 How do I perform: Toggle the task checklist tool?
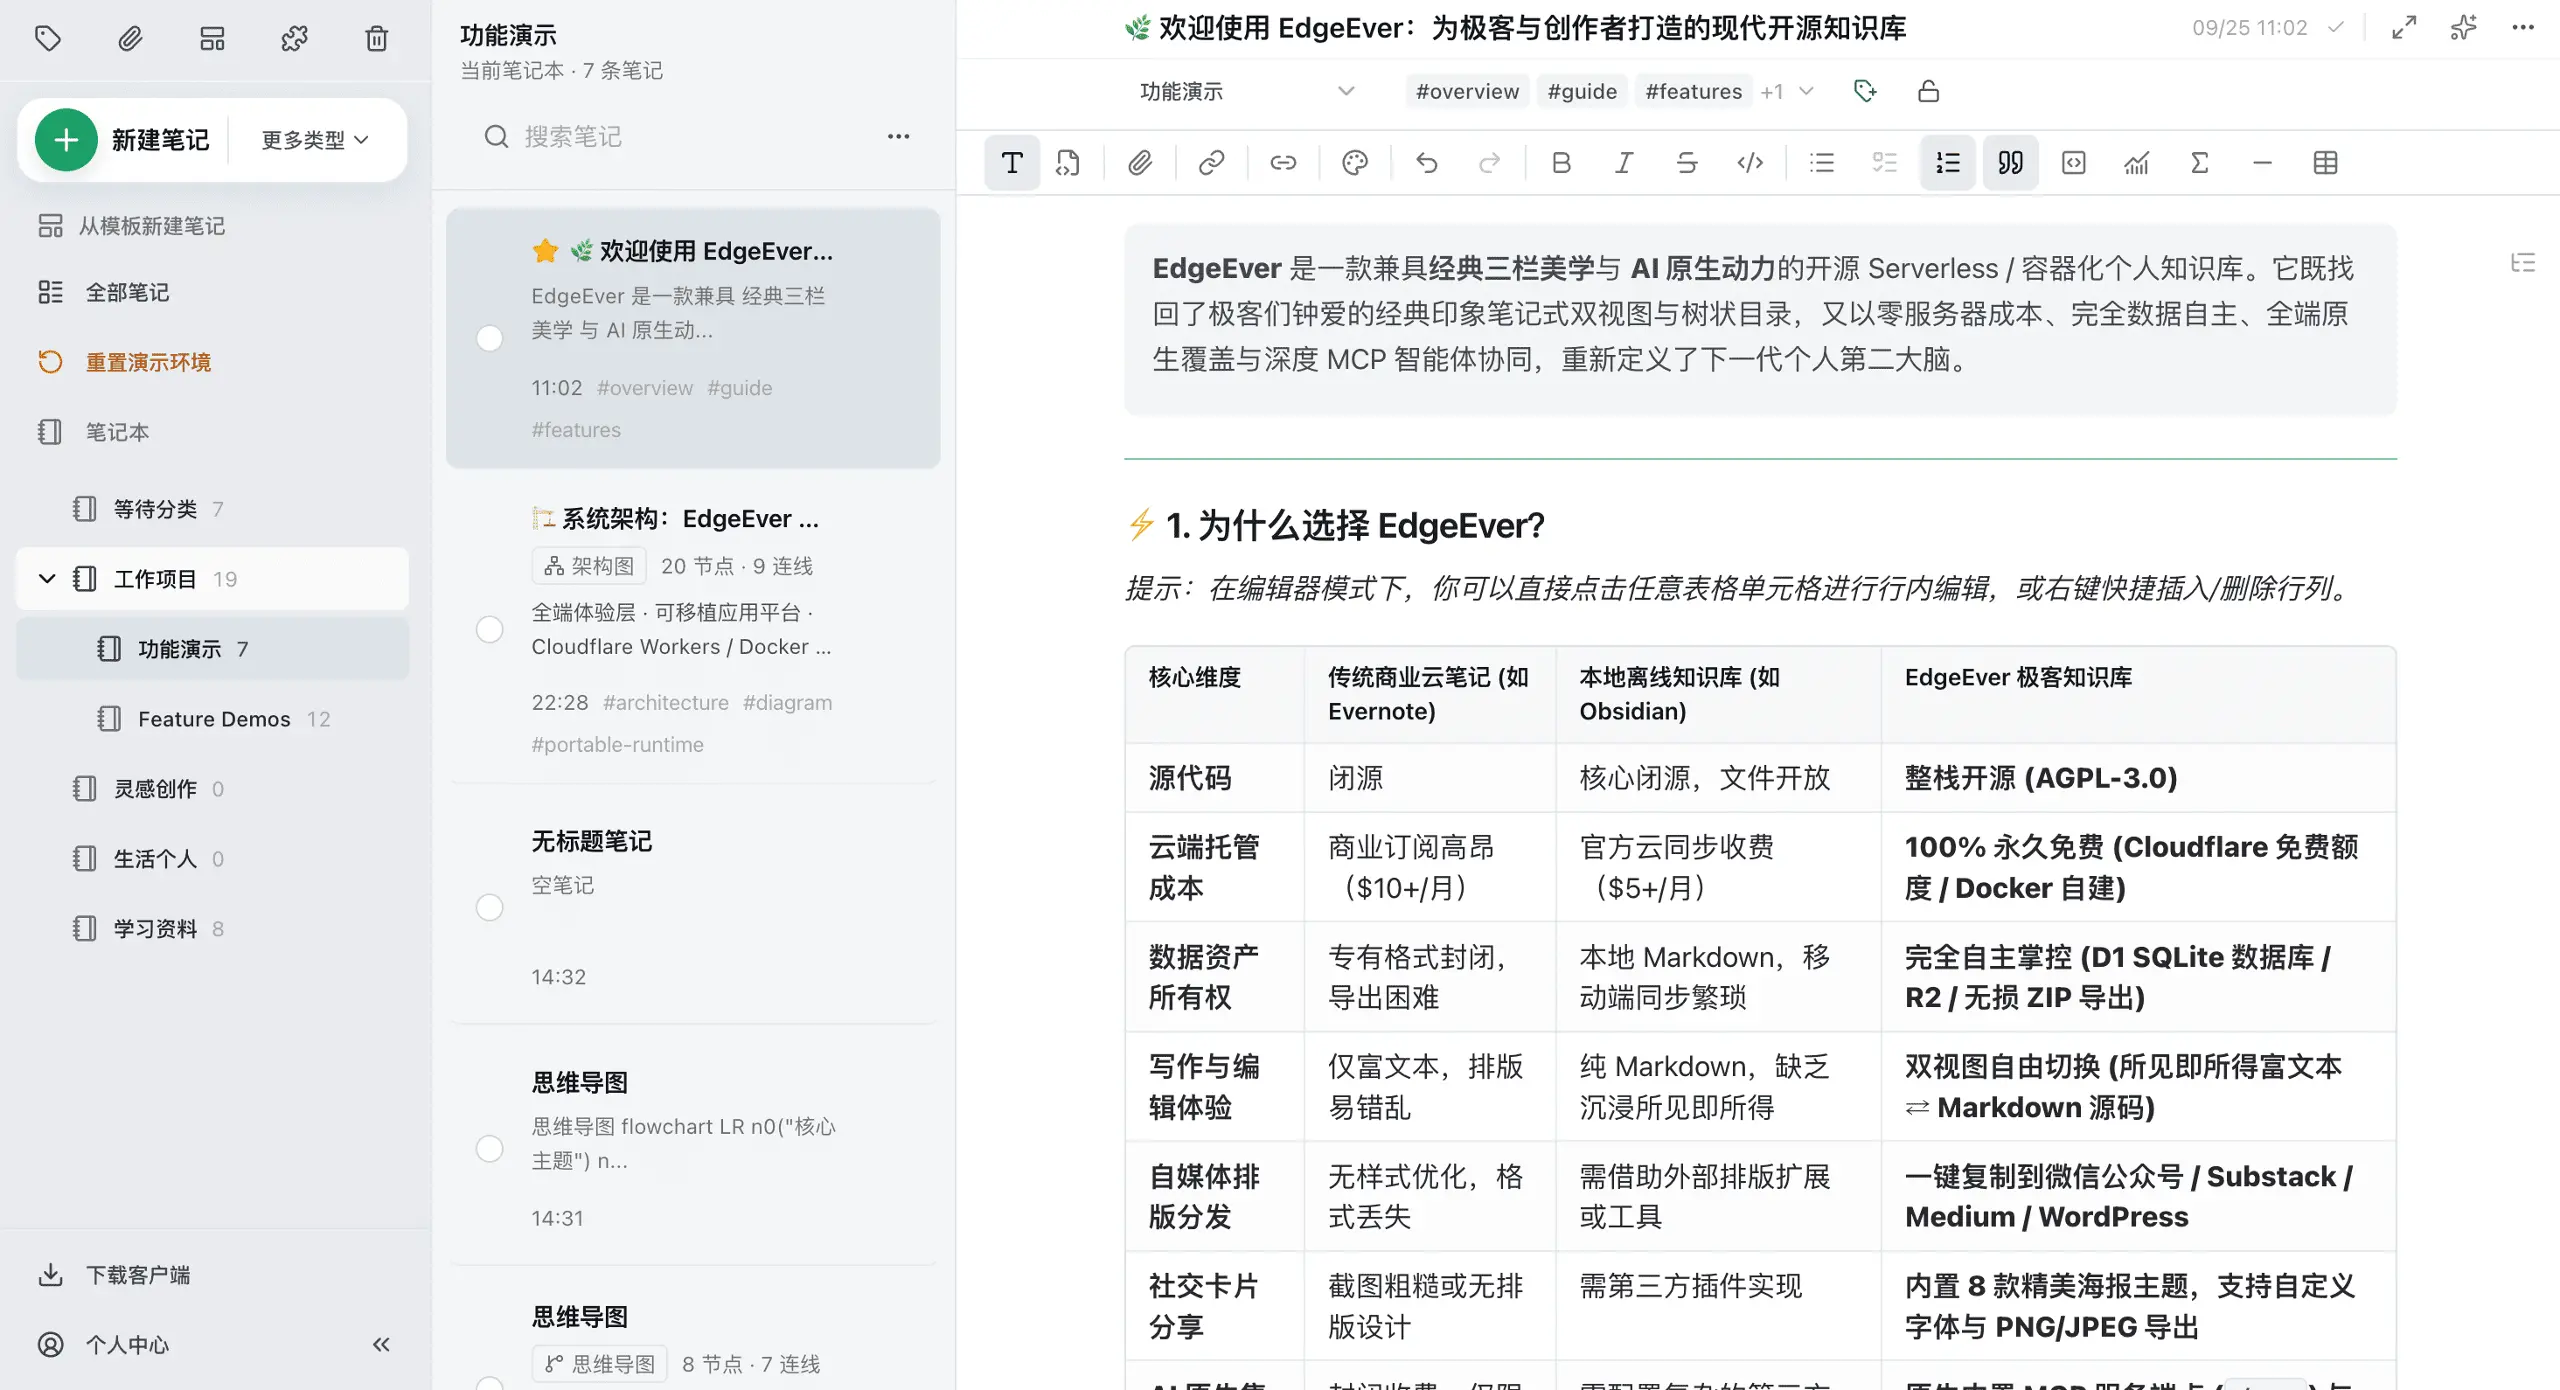(1885, 163)
